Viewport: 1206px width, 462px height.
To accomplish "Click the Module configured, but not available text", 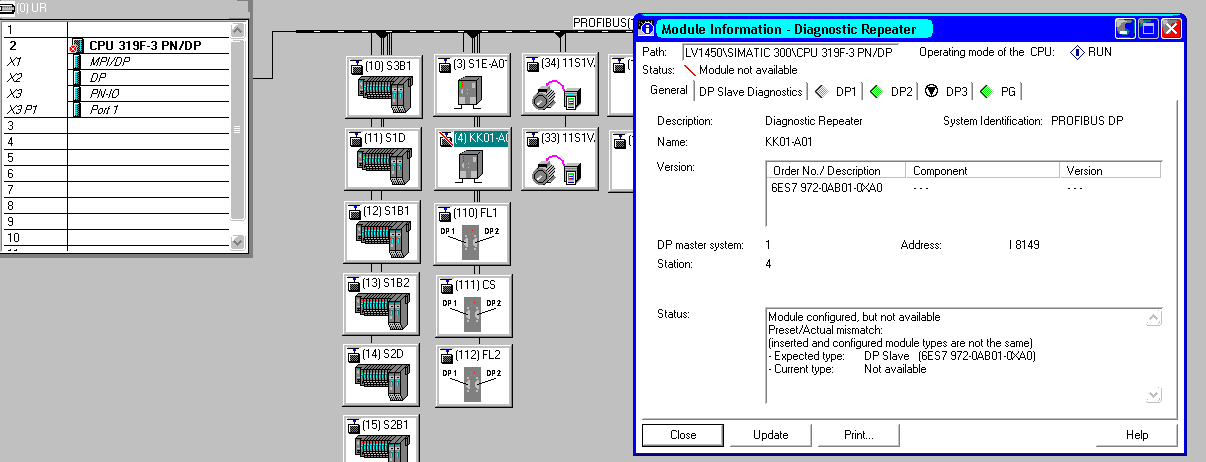I will (854, 317).
